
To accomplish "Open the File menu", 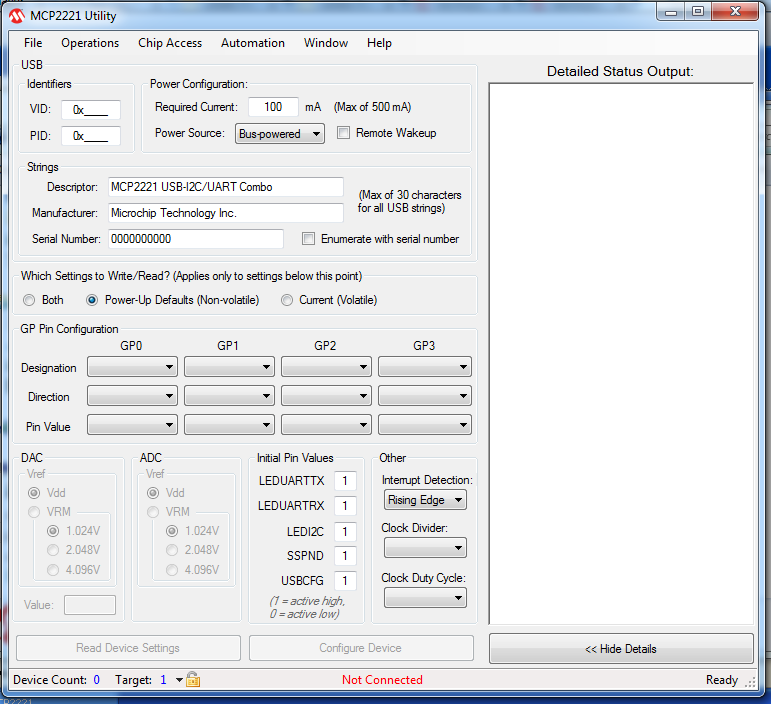I will [33, 43].
